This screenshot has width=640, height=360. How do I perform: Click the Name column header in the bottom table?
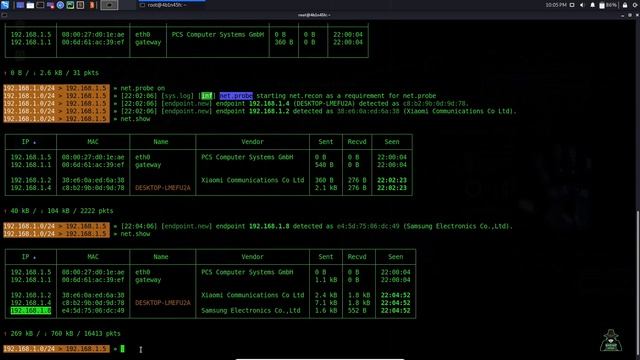click(x=161, y=257)
